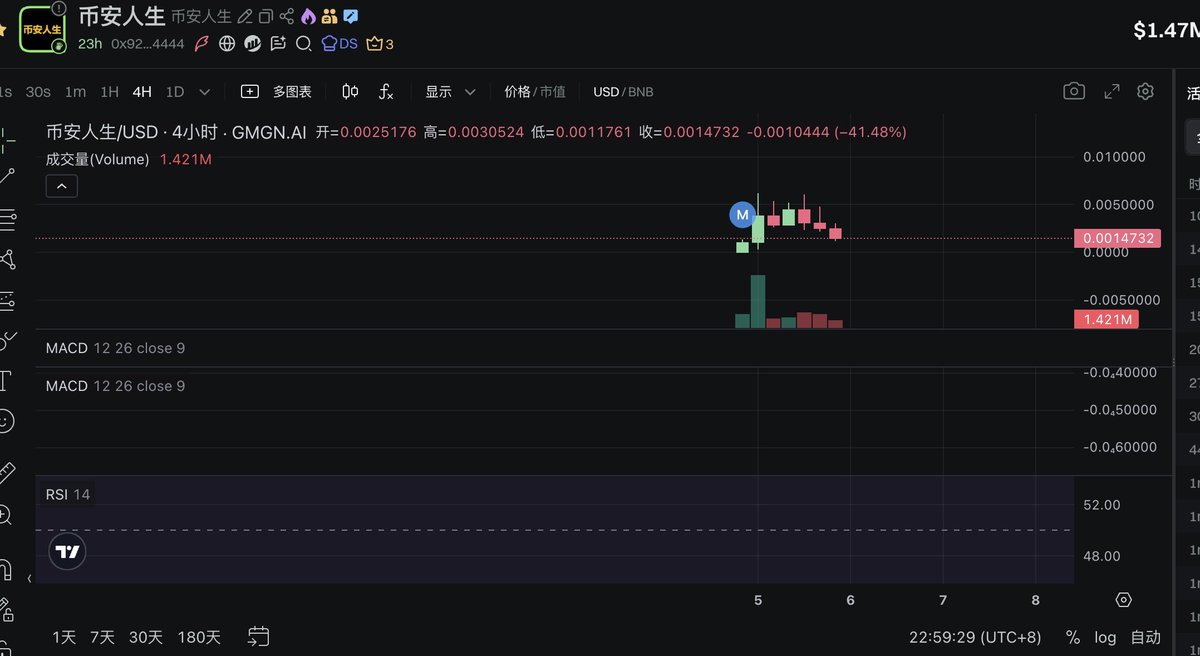The width and height of the screenshot is (1200, 656).
Task: Collapse the indicator legend chevron
Action: coord(61,186)
